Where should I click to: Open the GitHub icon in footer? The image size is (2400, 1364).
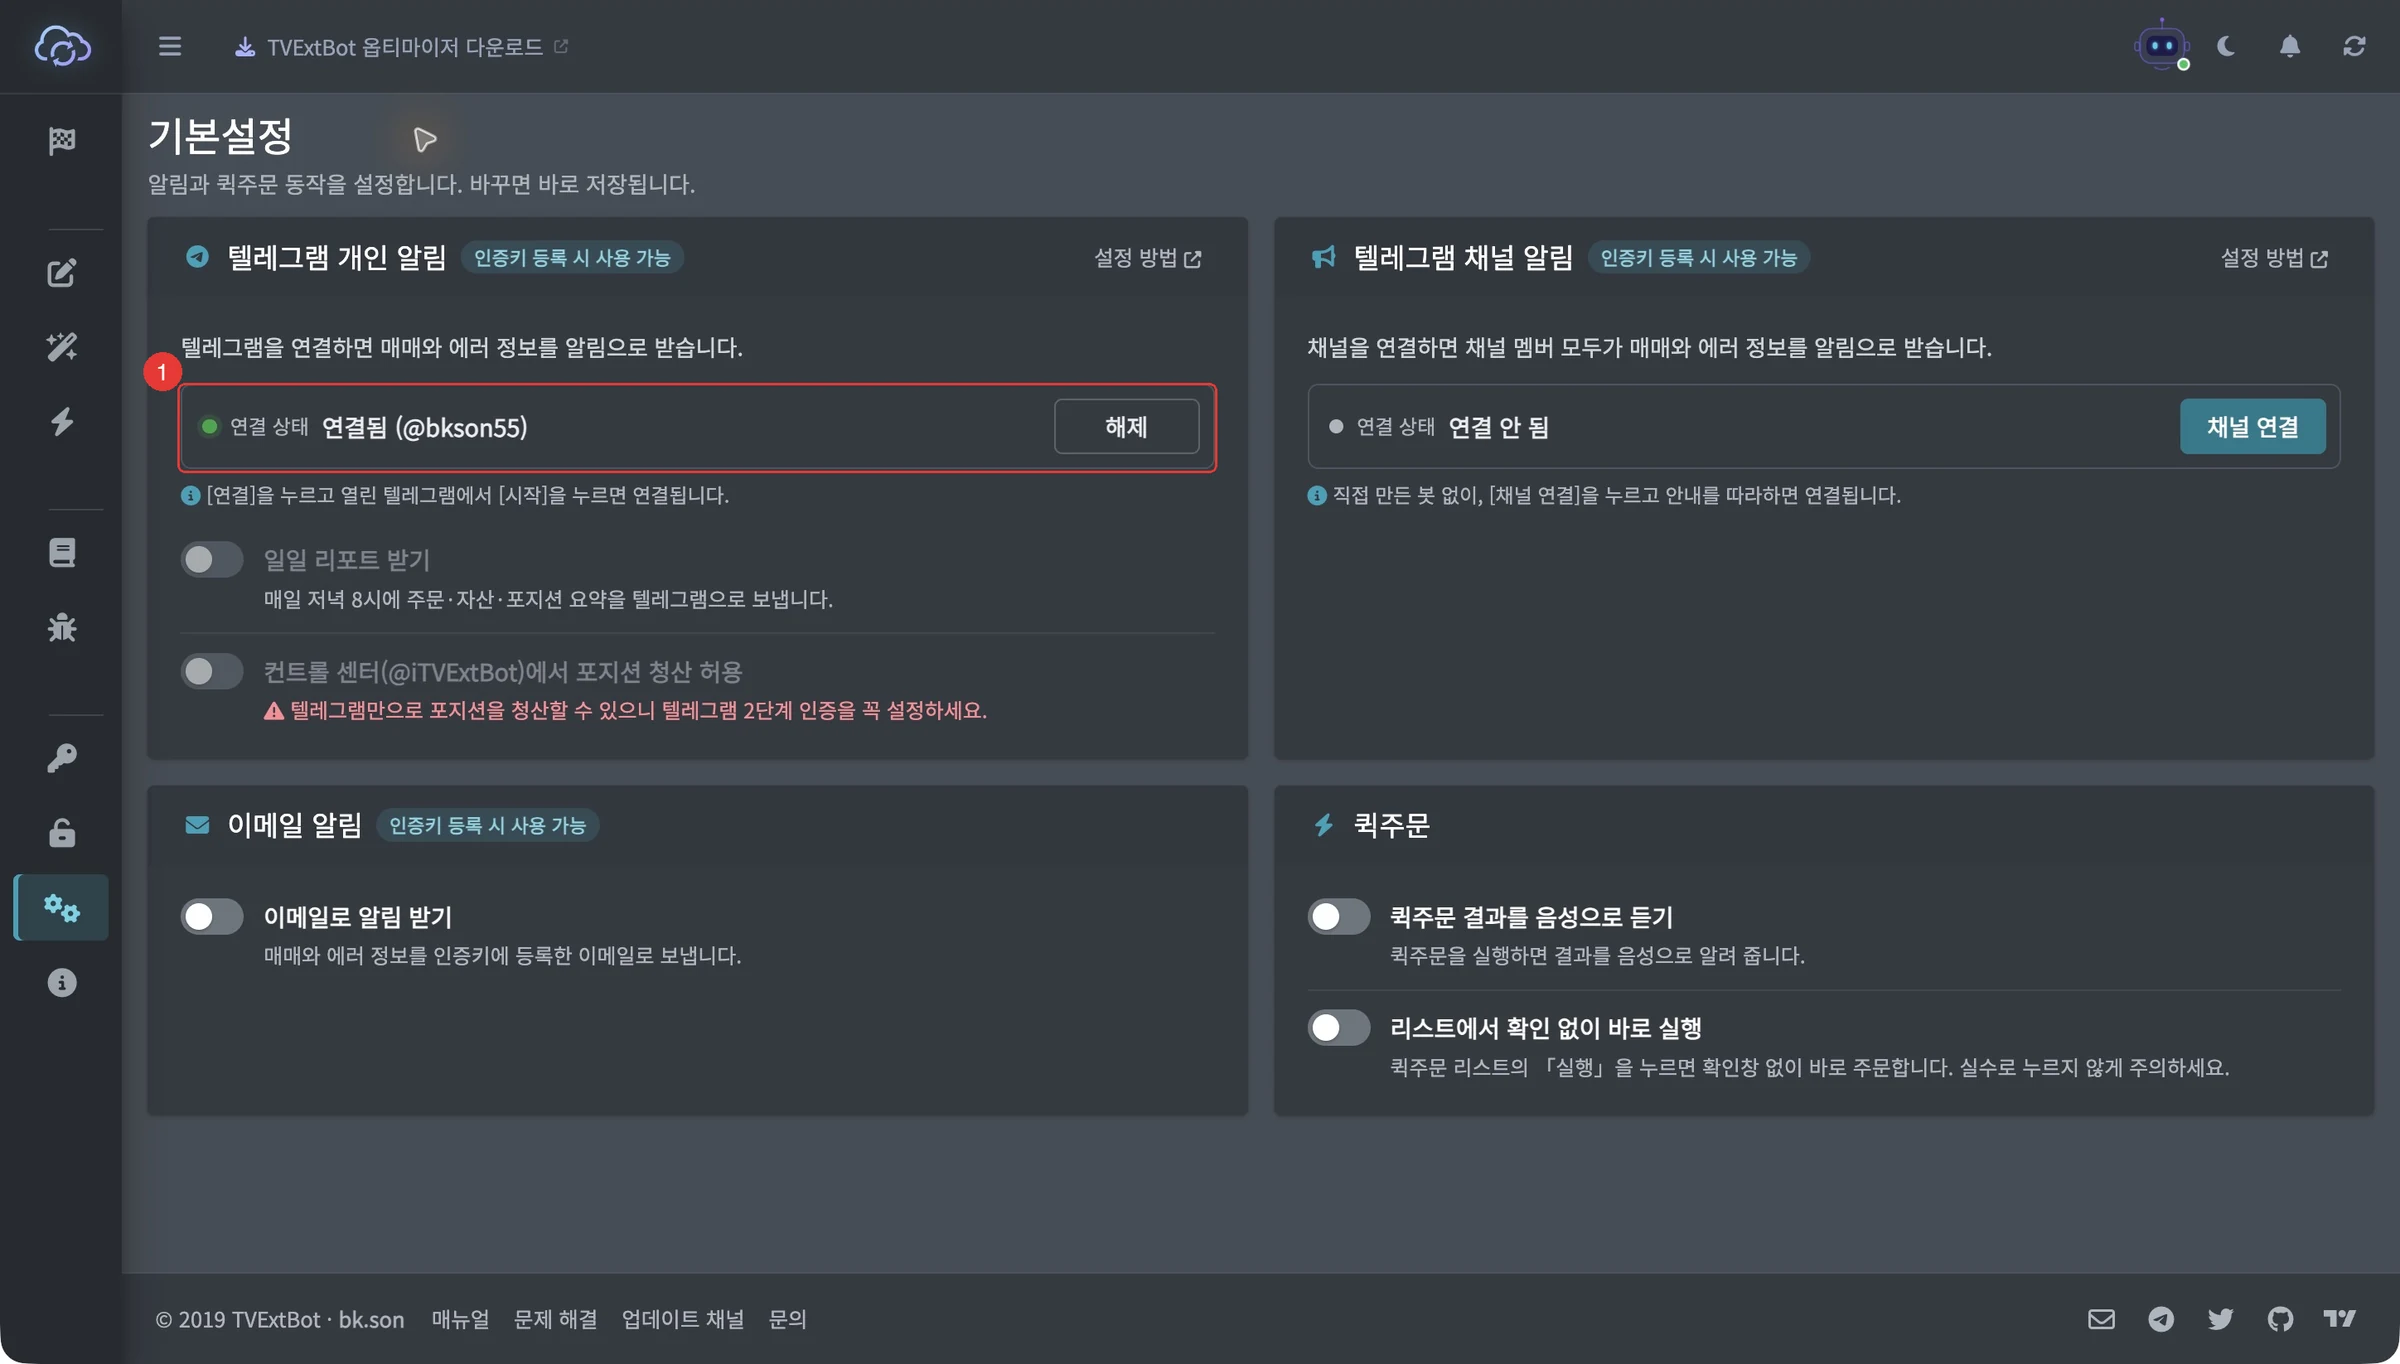2280,1319
